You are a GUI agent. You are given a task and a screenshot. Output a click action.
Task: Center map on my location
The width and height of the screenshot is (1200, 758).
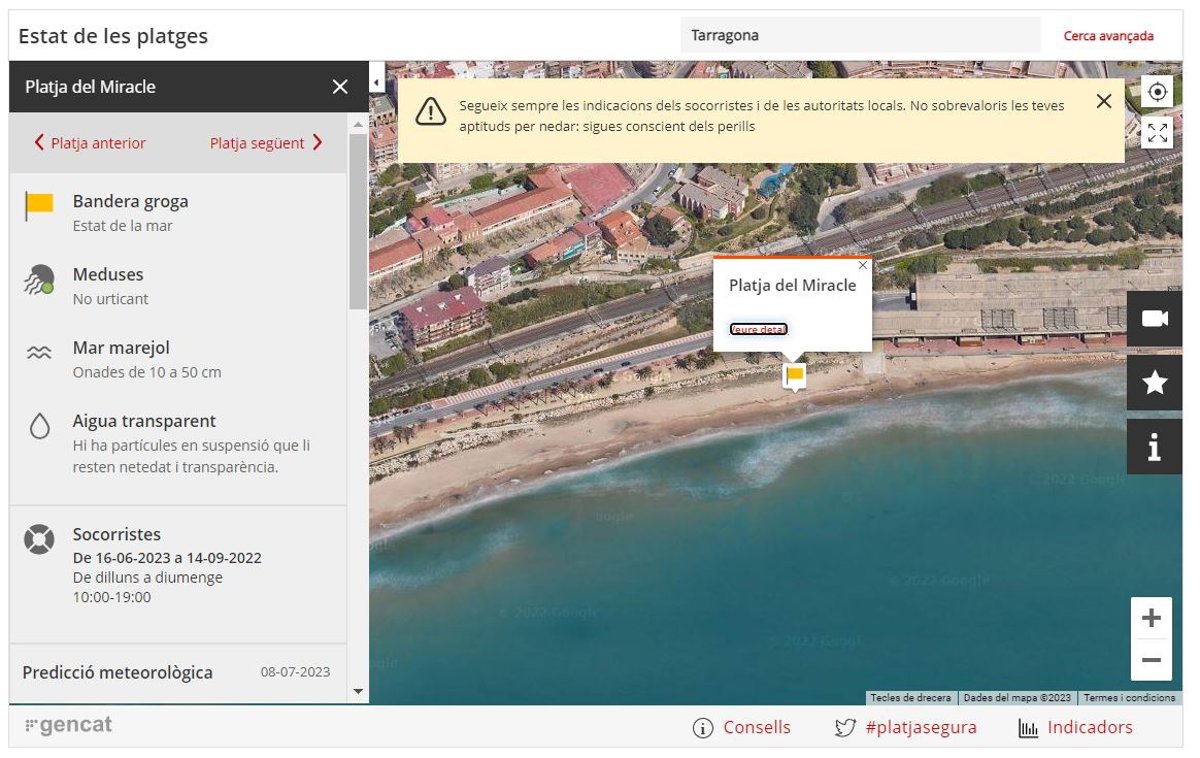coord(1157,92)
